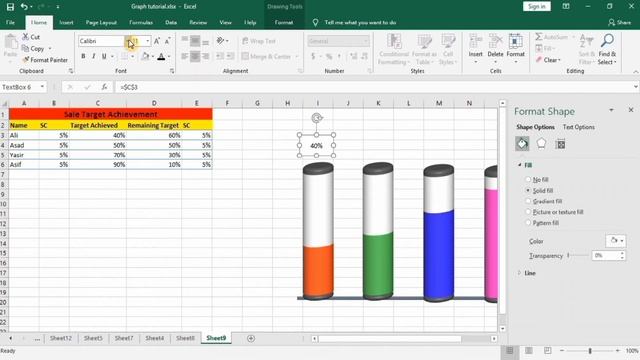Toggle Italic formatting
This screenshot has height=360, width=640.
(93, 56)
